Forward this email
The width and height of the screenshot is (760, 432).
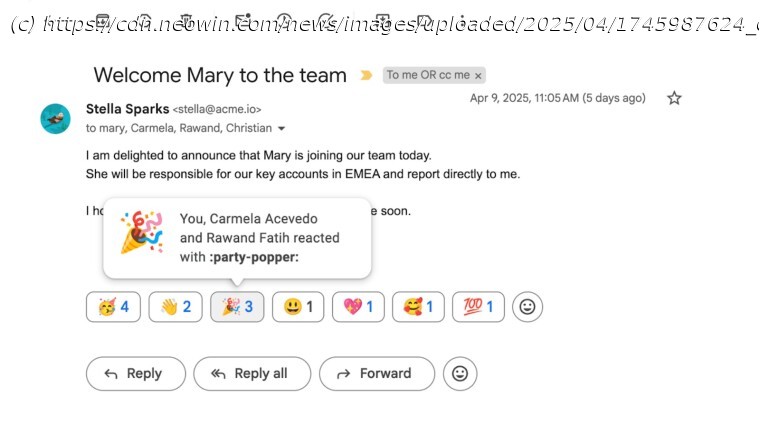pyautogui.click(x=376, y=373)
